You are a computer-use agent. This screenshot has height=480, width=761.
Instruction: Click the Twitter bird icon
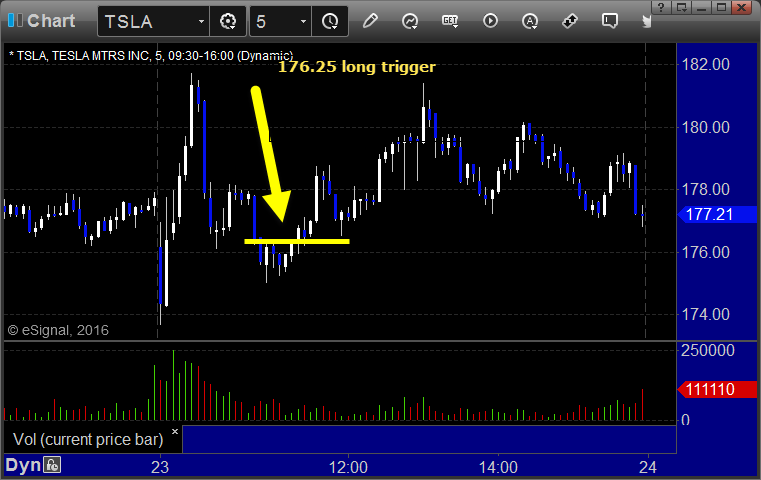point(646,21)
